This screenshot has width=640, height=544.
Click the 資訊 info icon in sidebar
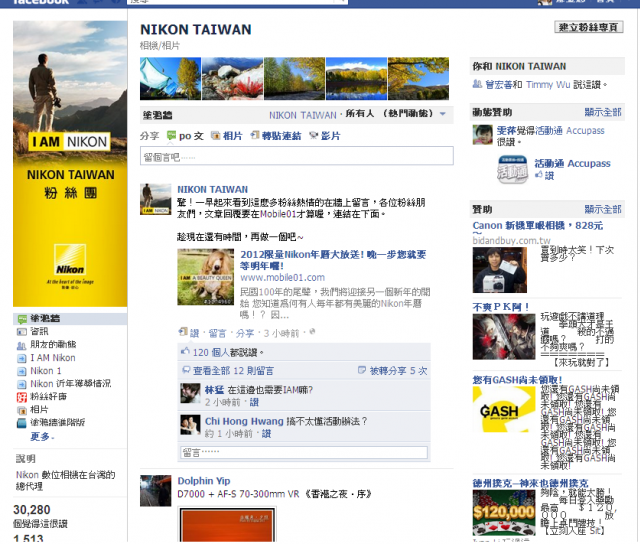(22, 332)
